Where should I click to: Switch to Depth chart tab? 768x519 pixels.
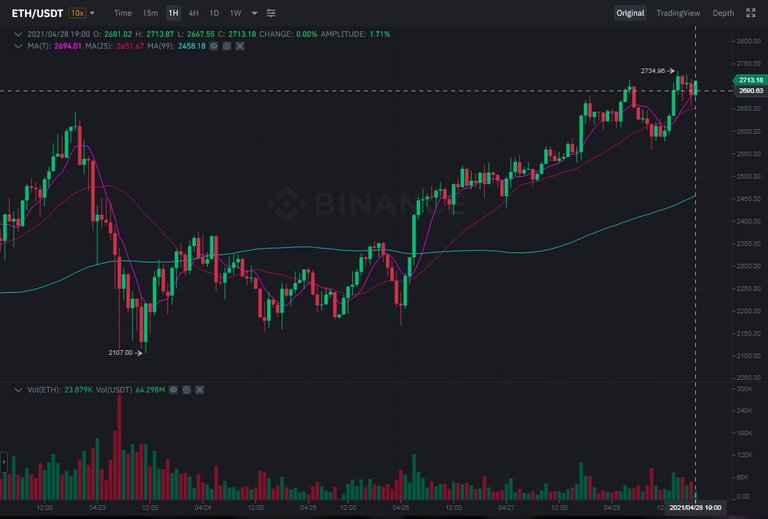coord(723,13)
